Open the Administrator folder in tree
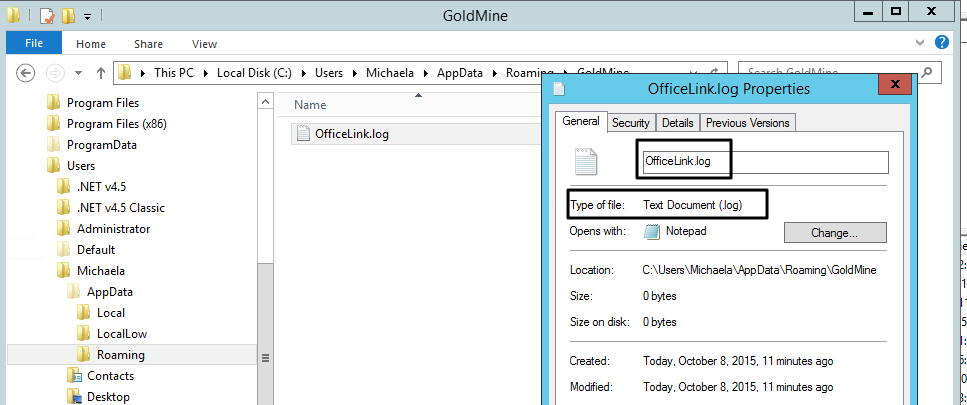The image size is (967, 405). click(x=113, y=229)
